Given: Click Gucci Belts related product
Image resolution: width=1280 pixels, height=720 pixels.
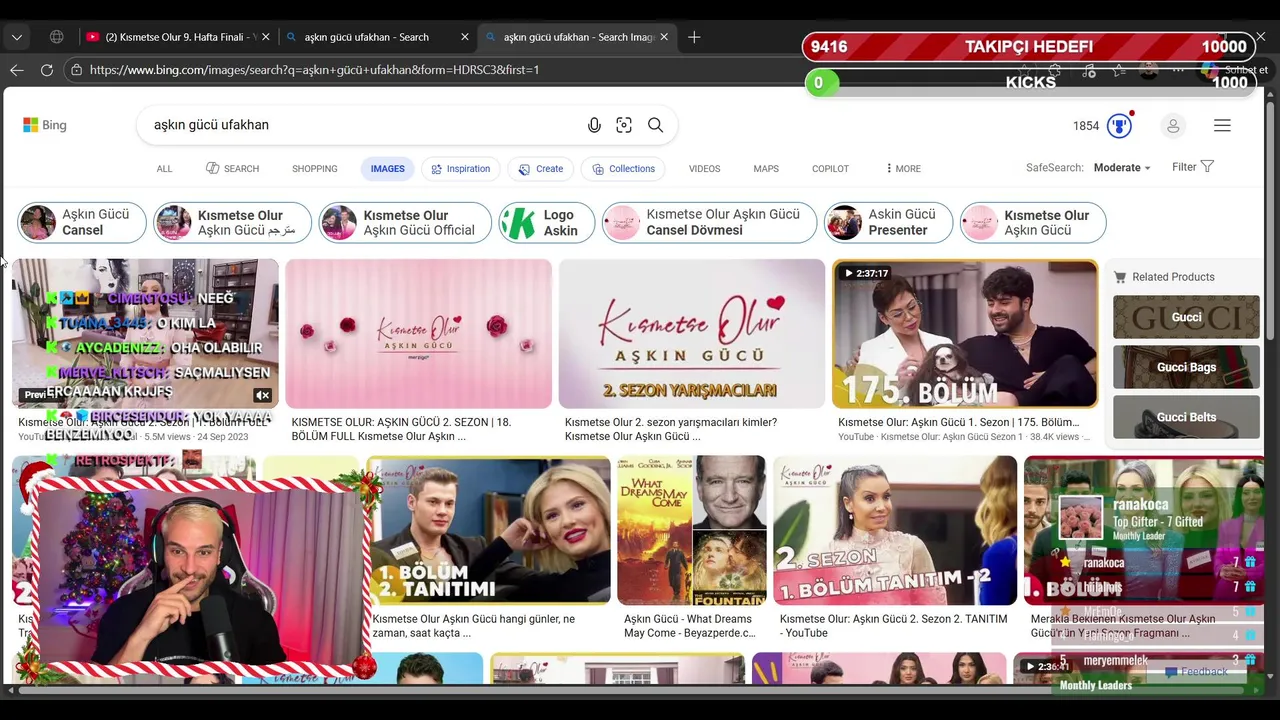Looking at the screenshot, I should 1186,417.
